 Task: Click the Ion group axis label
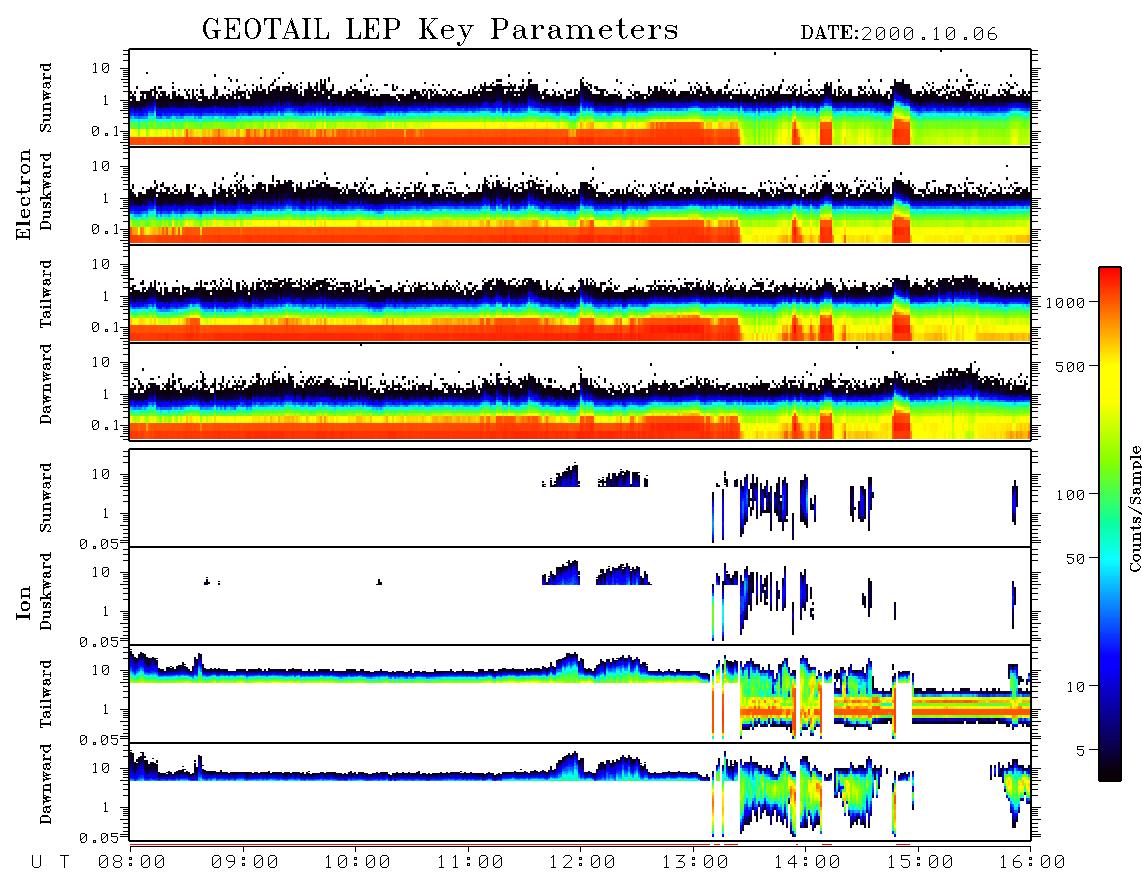pos(23,602)
